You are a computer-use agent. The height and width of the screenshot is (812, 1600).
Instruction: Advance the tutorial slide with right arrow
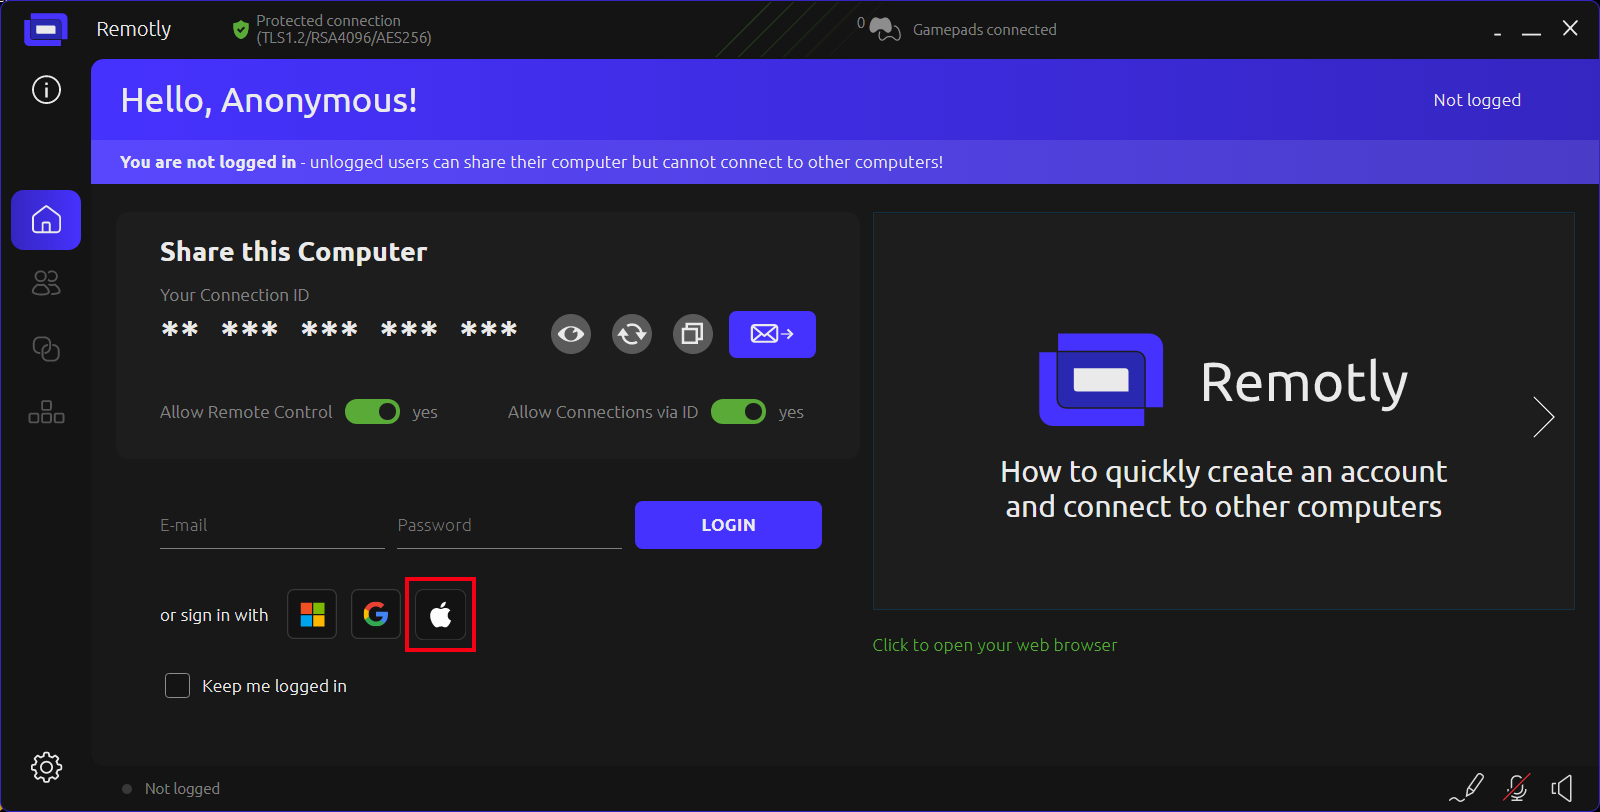(1544, 417)
